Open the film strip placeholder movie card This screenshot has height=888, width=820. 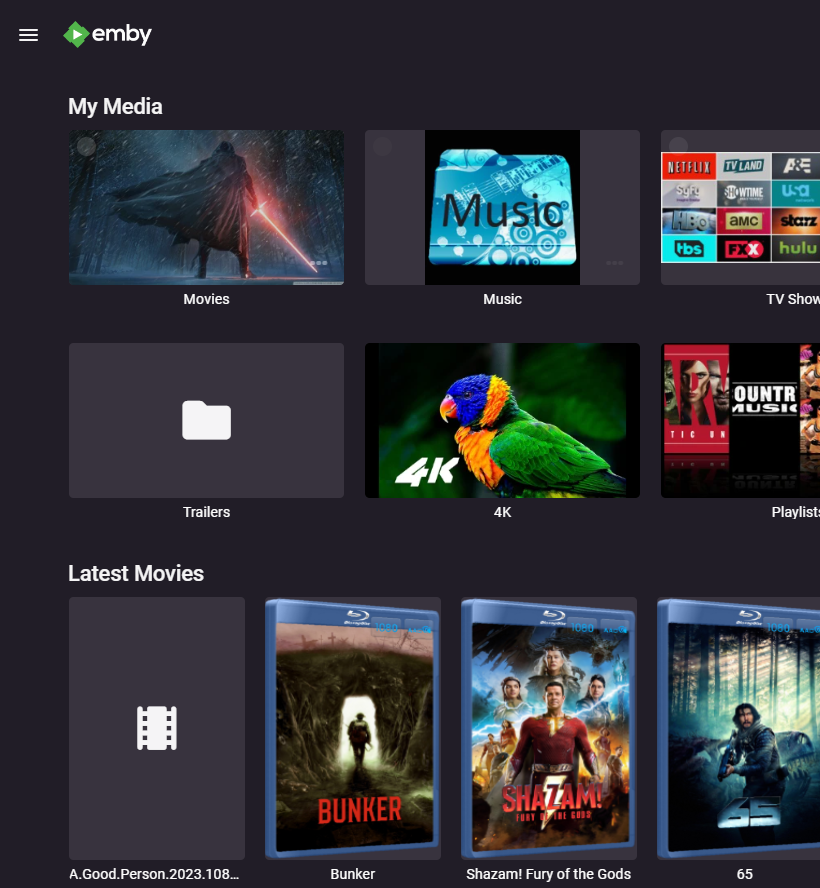point(157,728)
